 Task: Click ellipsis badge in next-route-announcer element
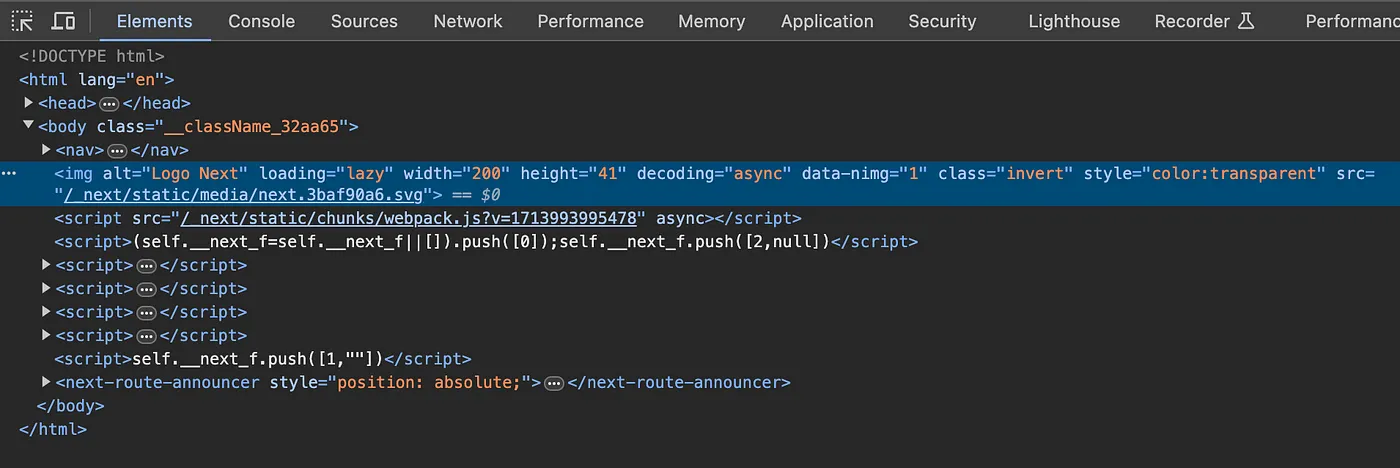(554, 383)
